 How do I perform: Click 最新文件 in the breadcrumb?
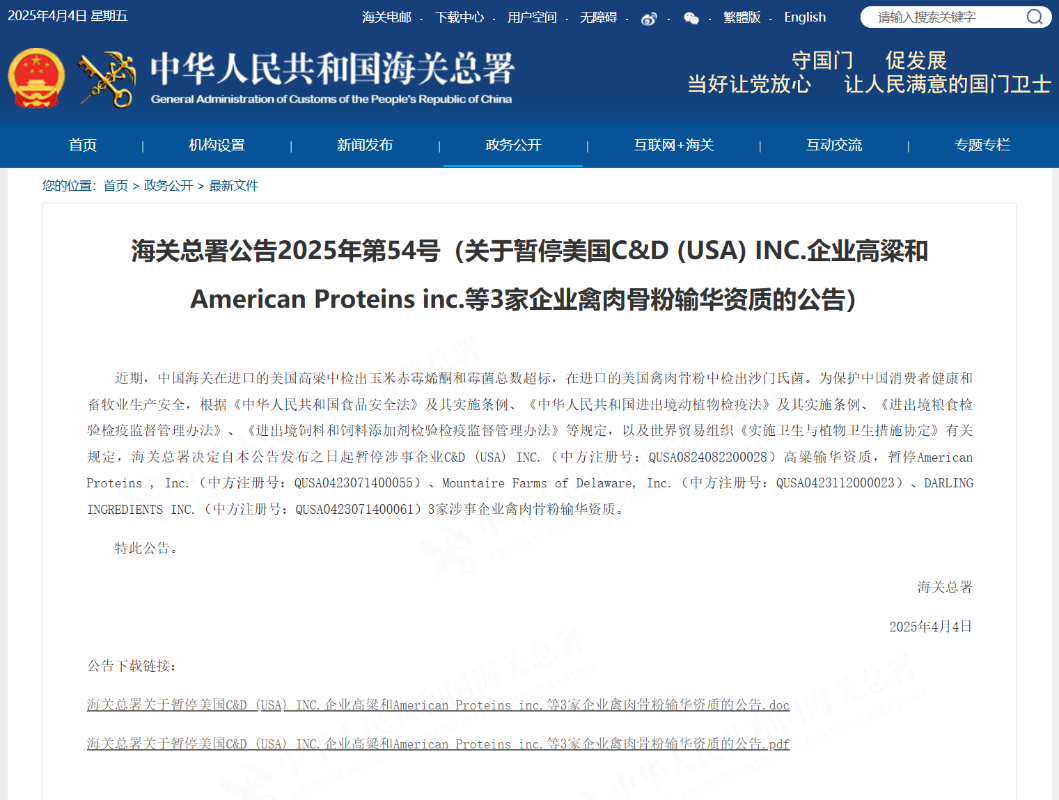pyautogui.click(x=233, y=186)
